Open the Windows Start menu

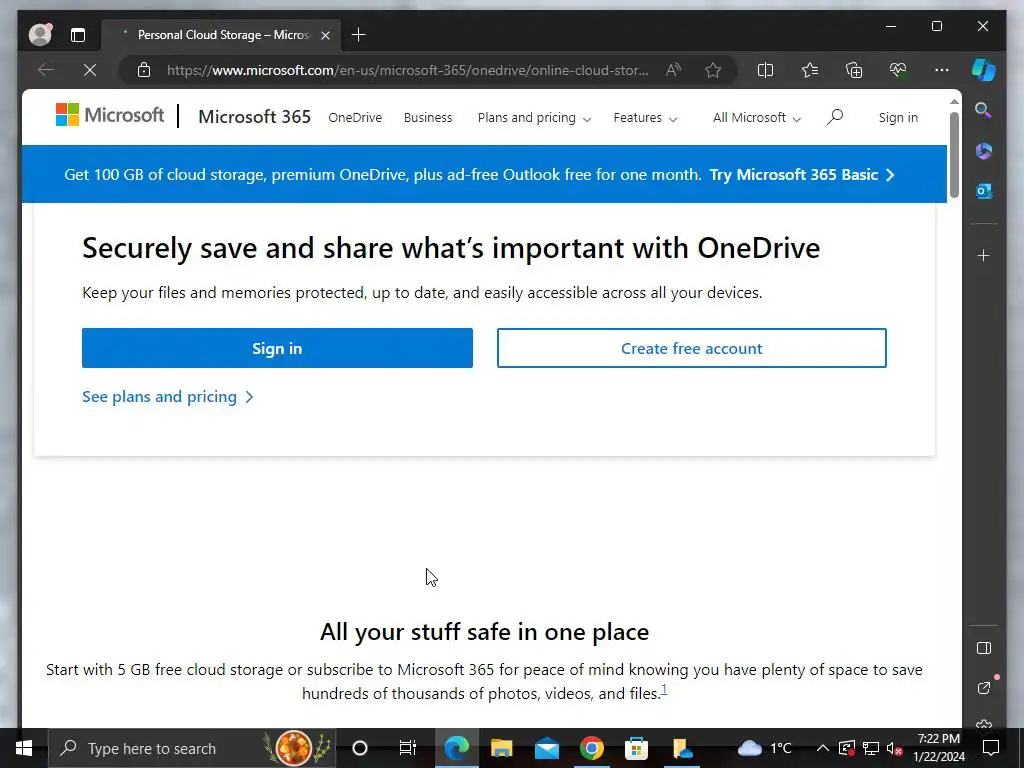[x=24, y=748]
